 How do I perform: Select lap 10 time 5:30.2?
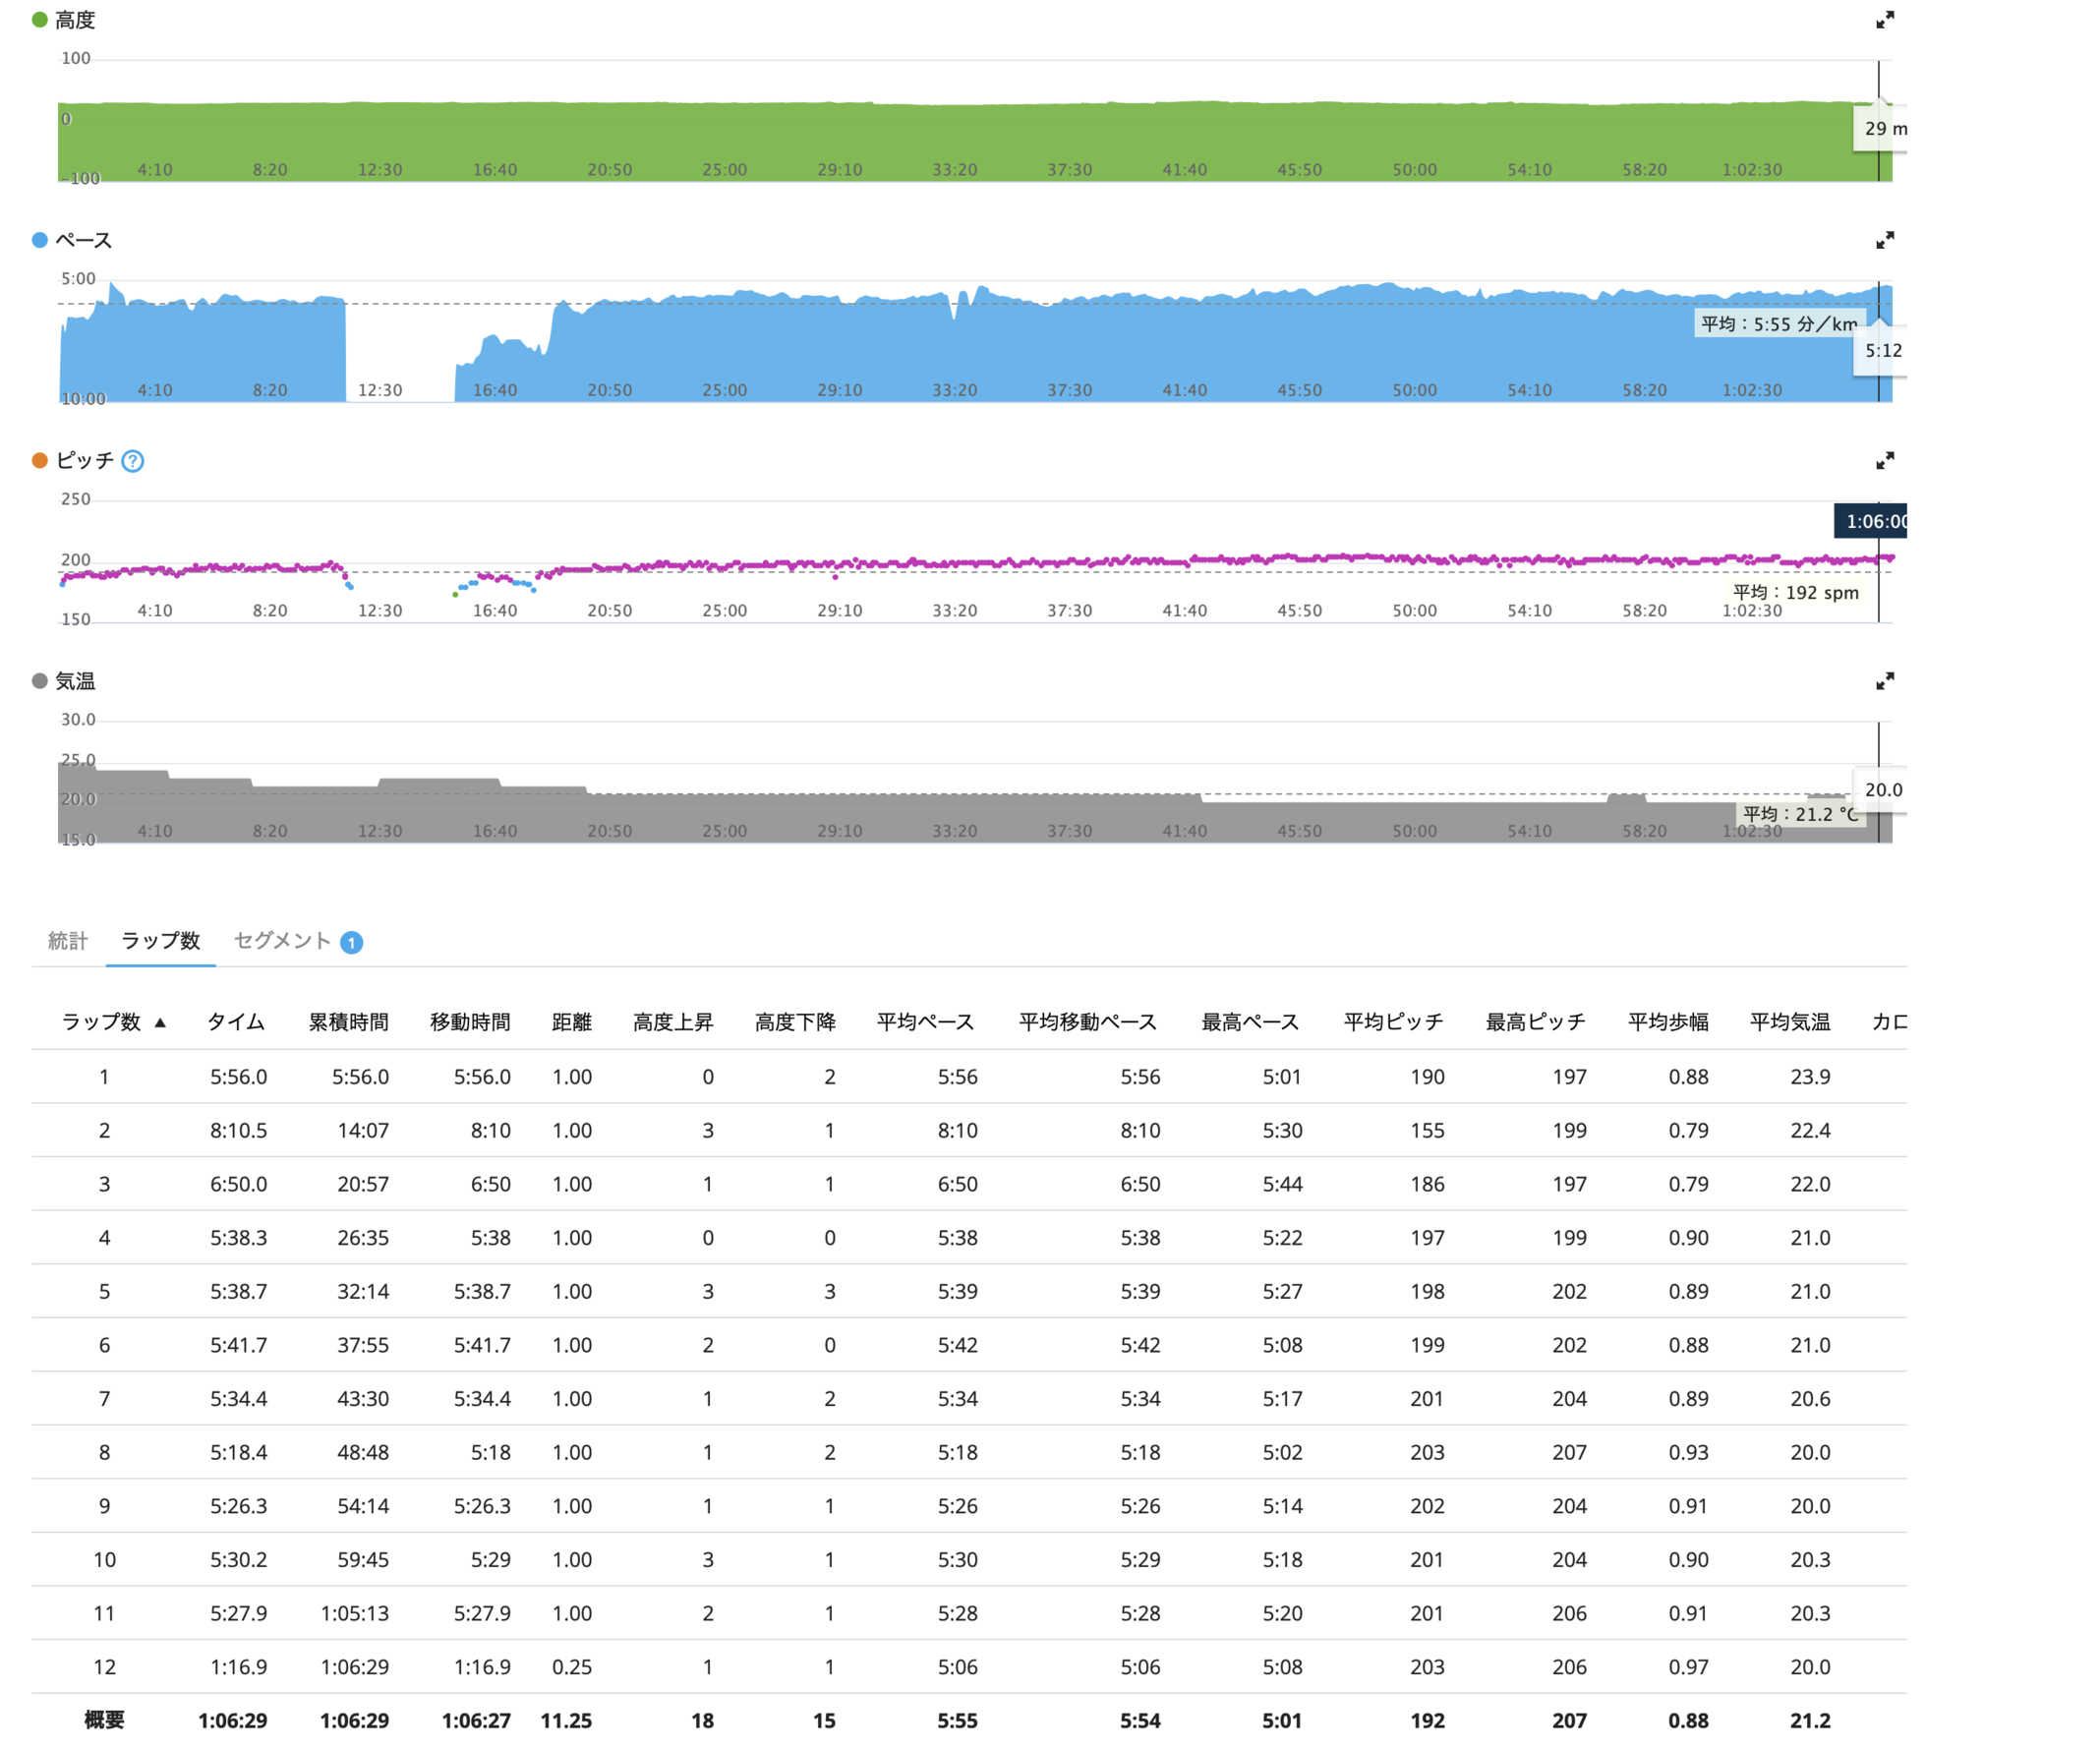pos(238,1560)
